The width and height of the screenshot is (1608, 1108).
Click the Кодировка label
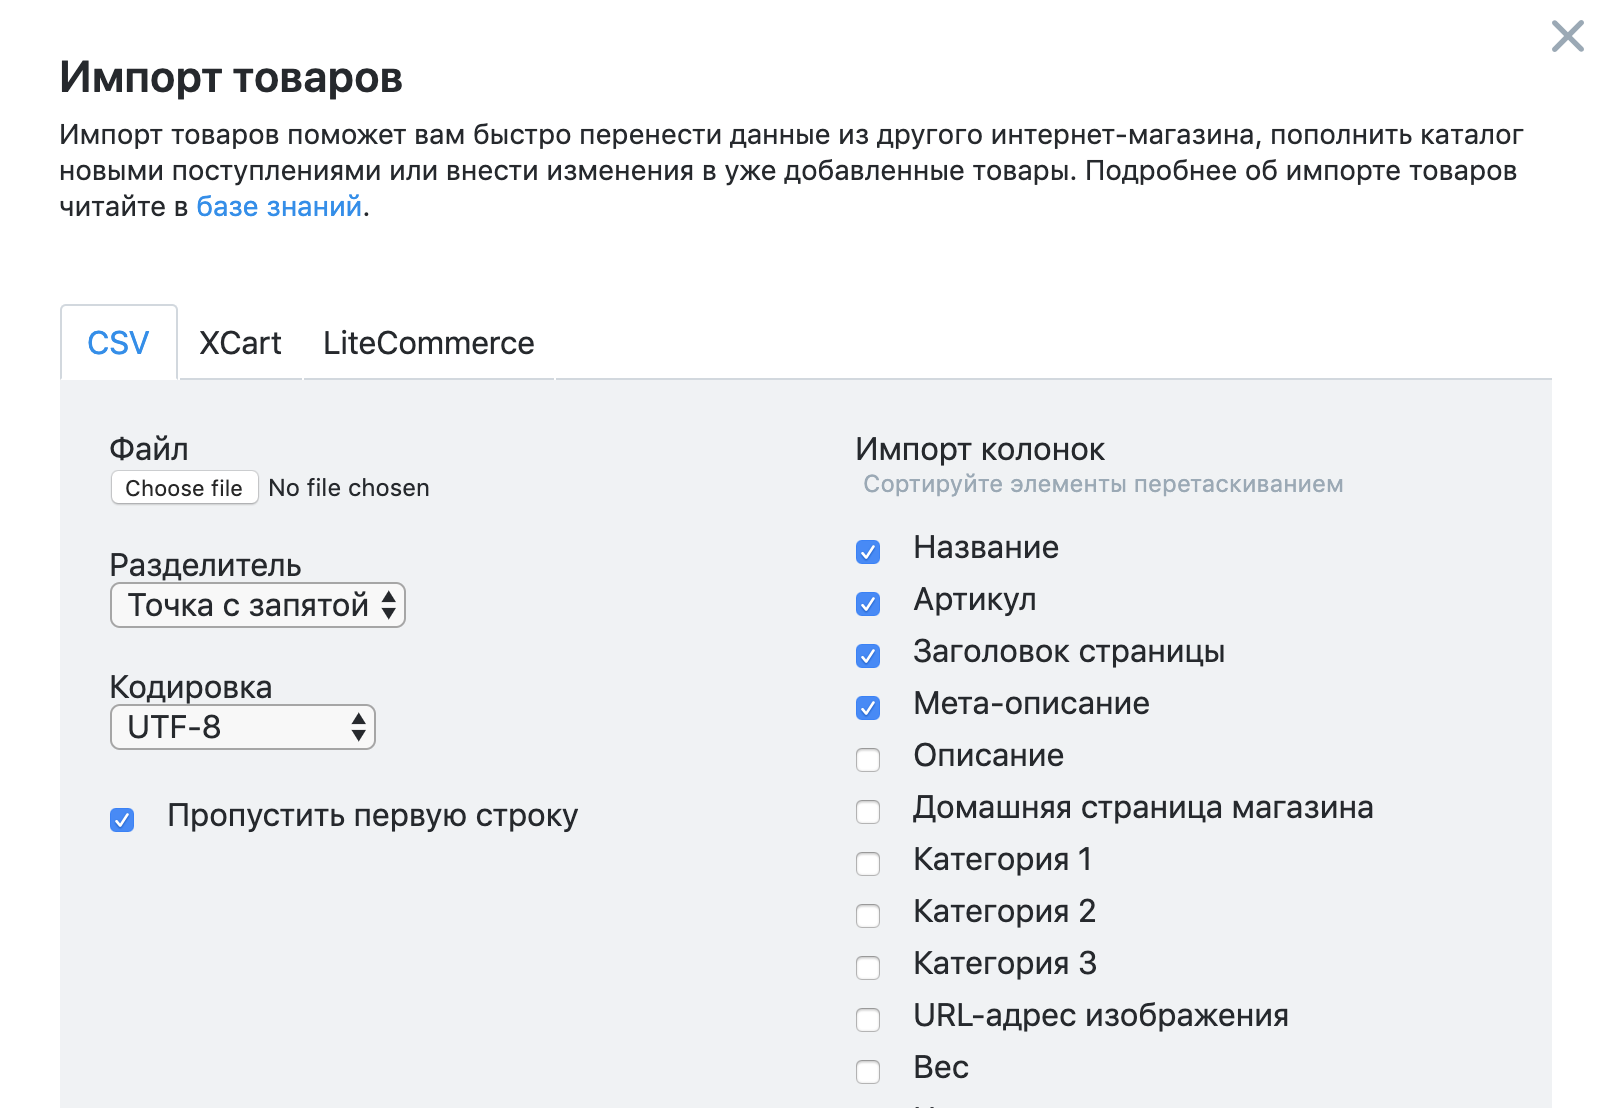191,687
